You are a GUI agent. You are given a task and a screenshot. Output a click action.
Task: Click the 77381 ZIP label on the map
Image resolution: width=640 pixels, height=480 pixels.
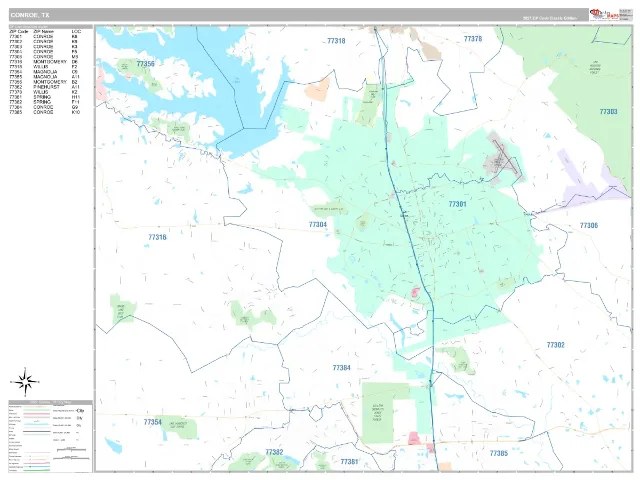pos(350,462)
